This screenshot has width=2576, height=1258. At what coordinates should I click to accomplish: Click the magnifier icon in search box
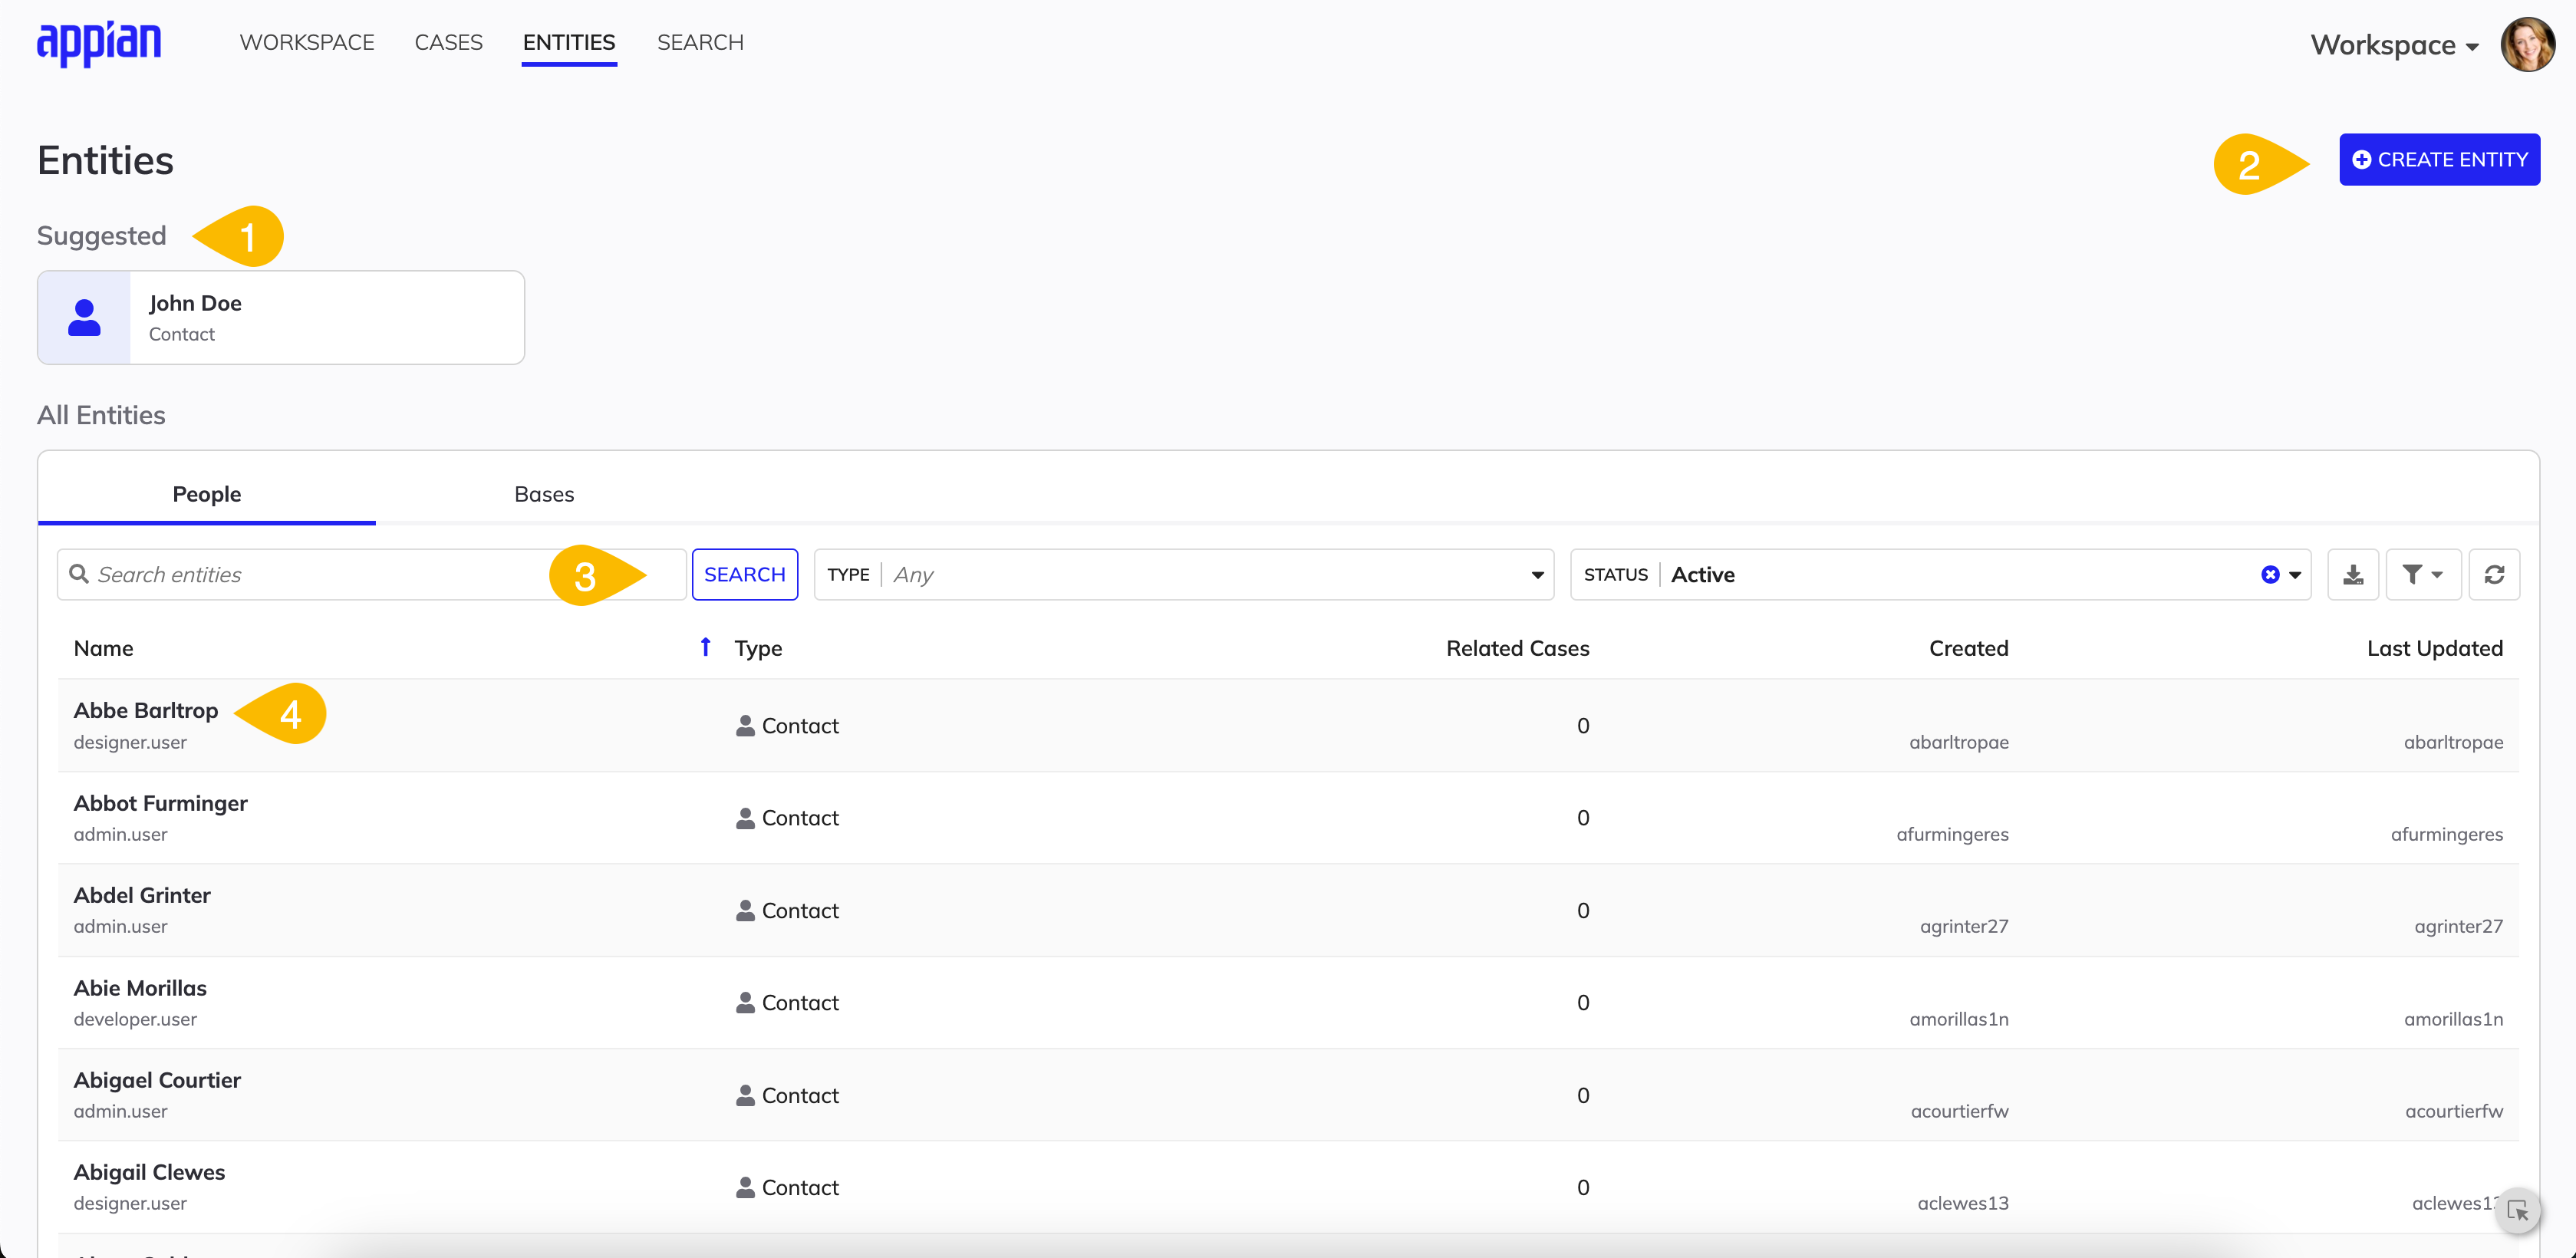[78, 574]
